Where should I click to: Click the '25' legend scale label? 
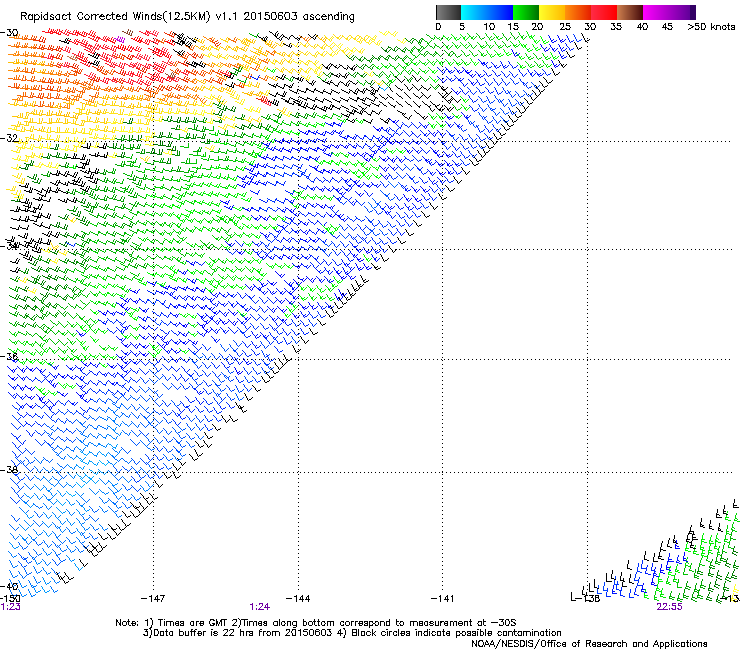pos(565,27)
